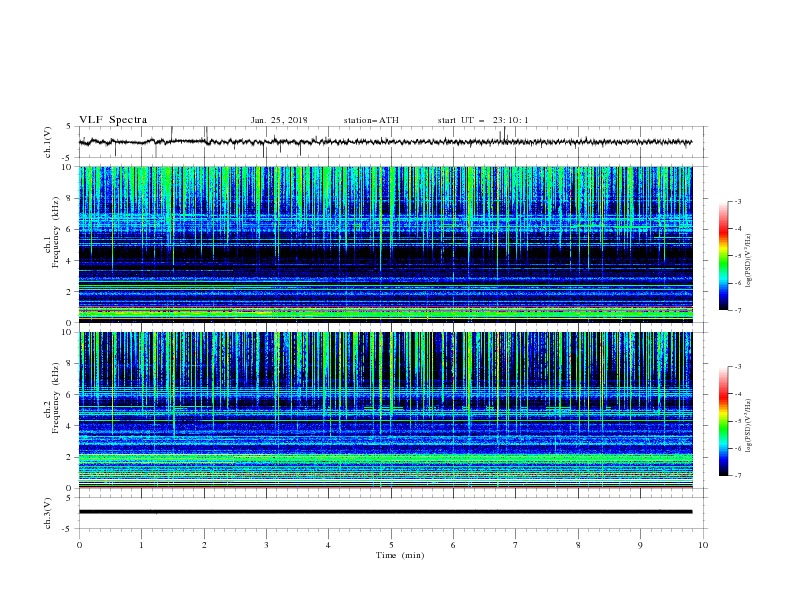Screen dimensions: 792x612
Task: Click the "Time (min)" axis label
Action: click(400, 555)
